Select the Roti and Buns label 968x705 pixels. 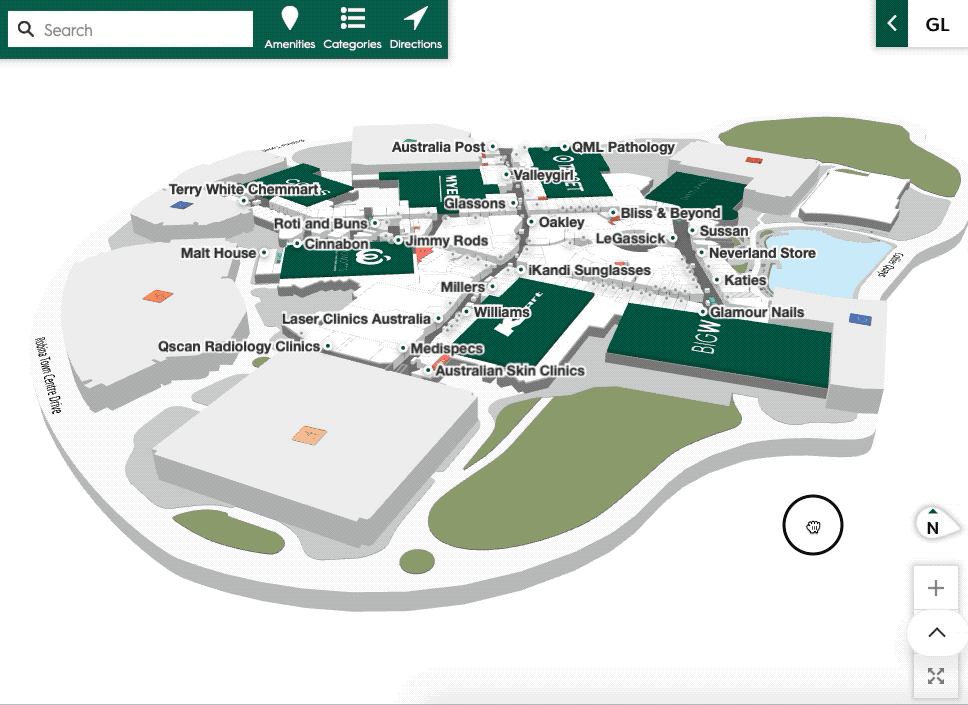[320, 223]
